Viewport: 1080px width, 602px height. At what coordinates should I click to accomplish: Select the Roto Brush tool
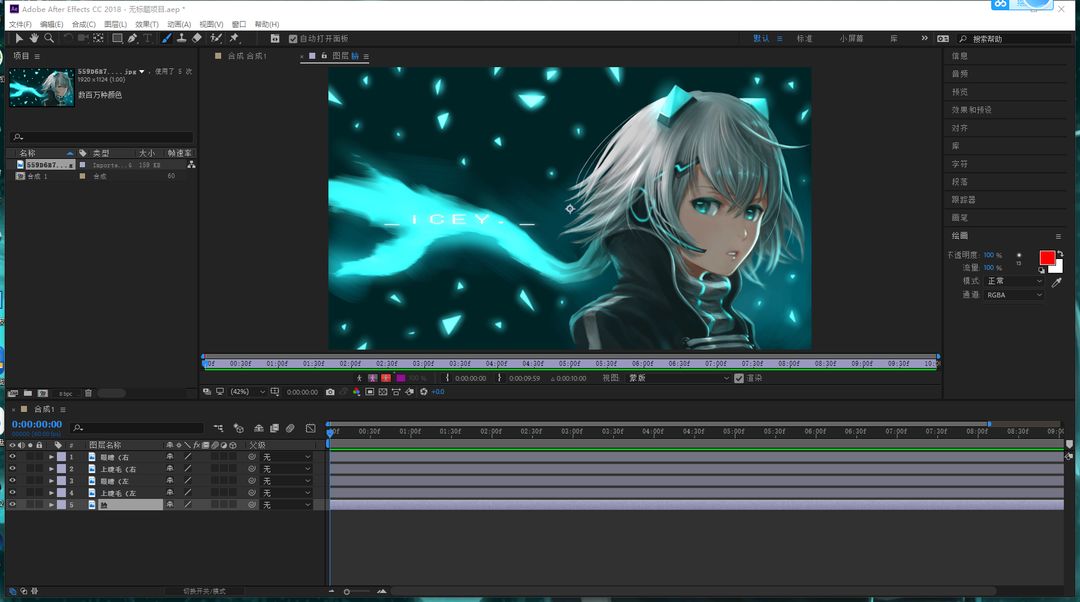(x=216, y=39)
